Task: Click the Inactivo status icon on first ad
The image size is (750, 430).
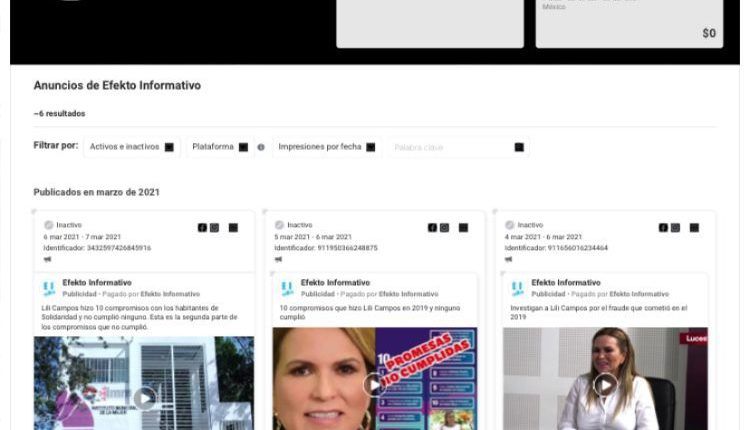Action: tap(48, 226)
